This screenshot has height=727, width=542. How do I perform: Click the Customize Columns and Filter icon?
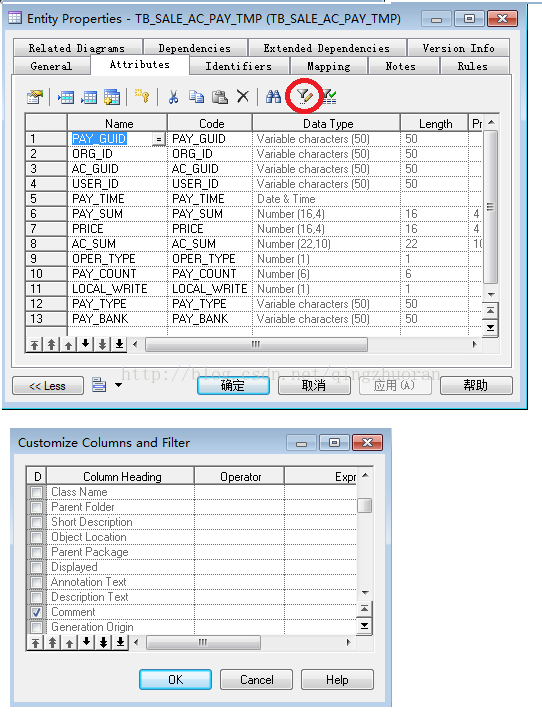304,96
